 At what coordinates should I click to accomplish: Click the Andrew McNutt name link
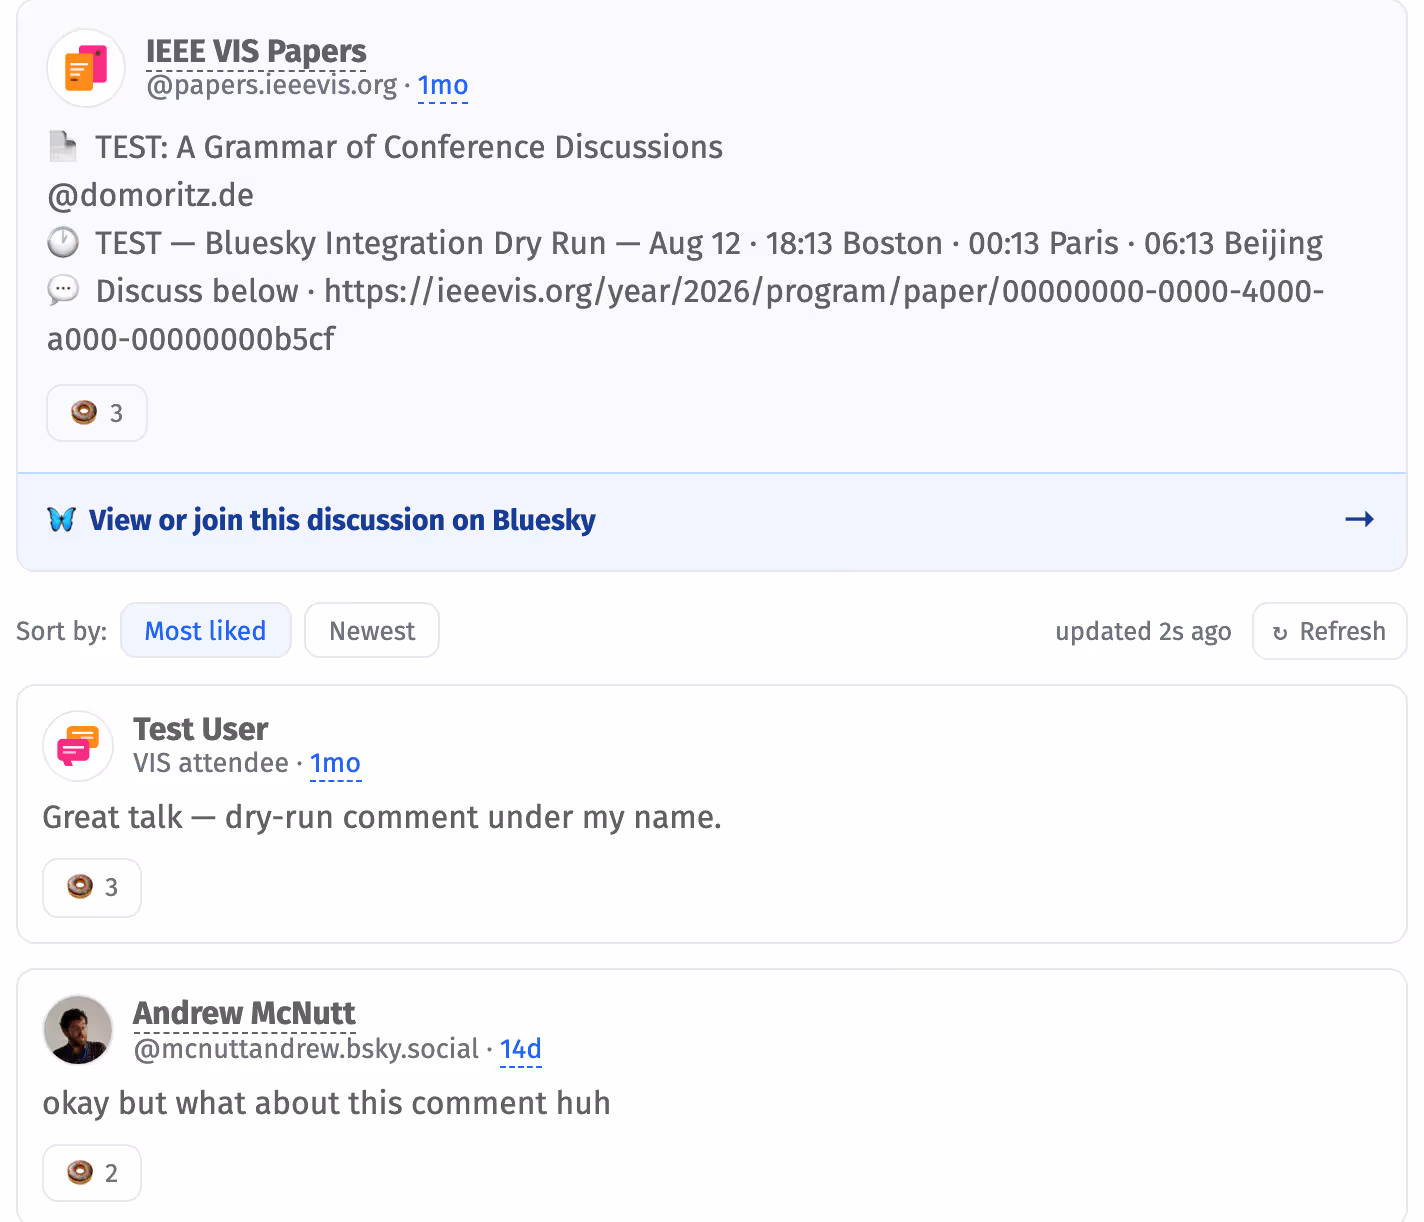[x=244, y=1013]
